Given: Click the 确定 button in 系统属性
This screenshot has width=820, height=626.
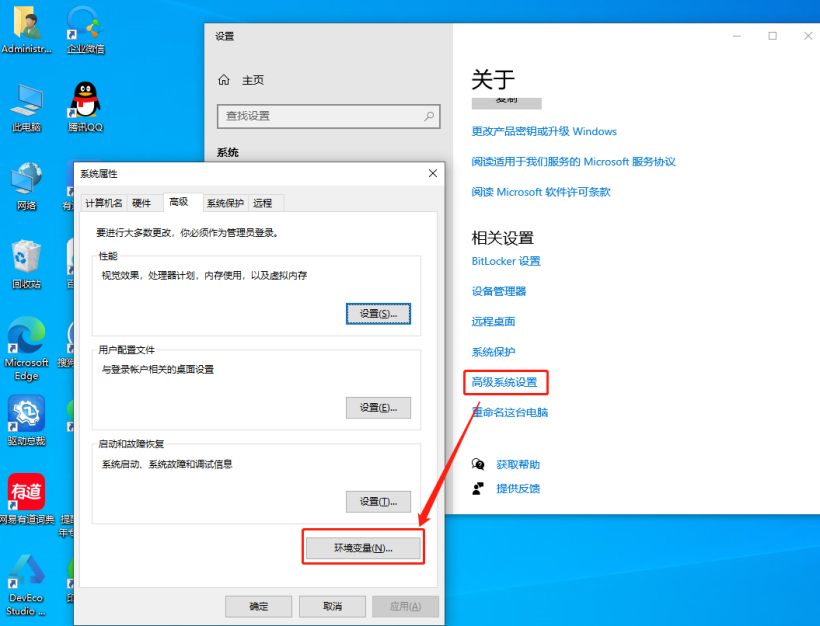Looking at the screenshot, I should (x=258, y=606).
